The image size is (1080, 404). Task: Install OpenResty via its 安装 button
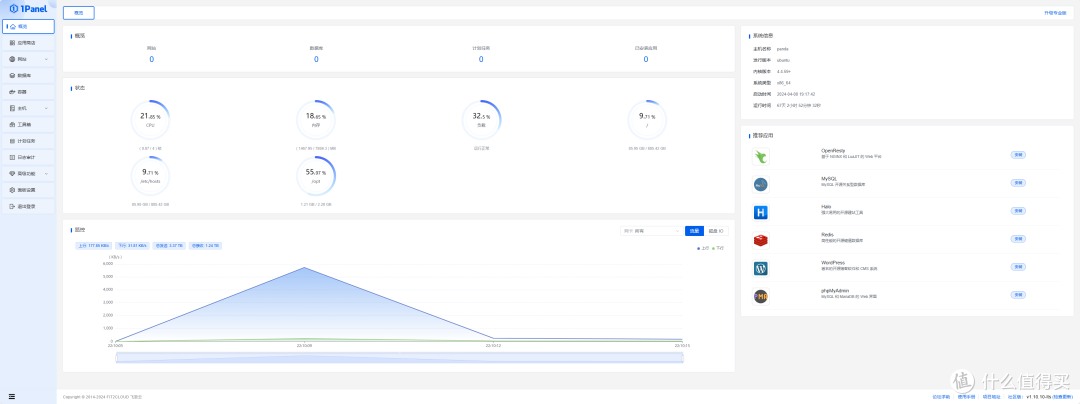tap(1018, 155)
